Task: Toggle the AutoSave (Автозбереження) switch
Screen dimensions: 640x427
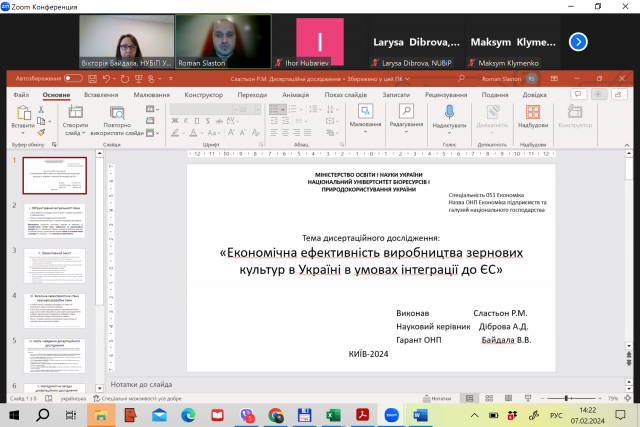Action: coord(73,77)
